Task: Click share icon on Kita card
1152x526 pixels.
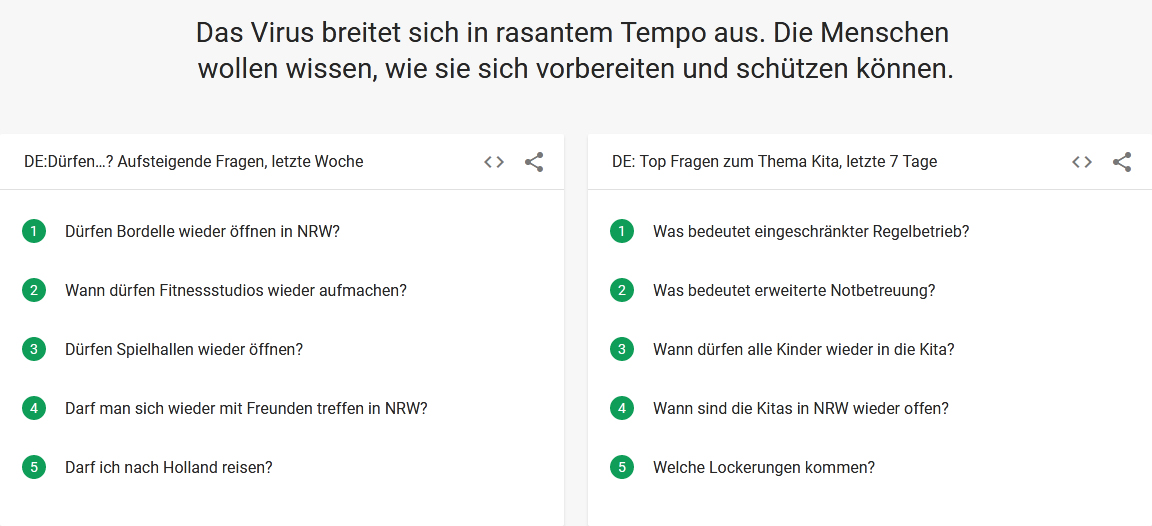Action: click(x=1122, y=162)
